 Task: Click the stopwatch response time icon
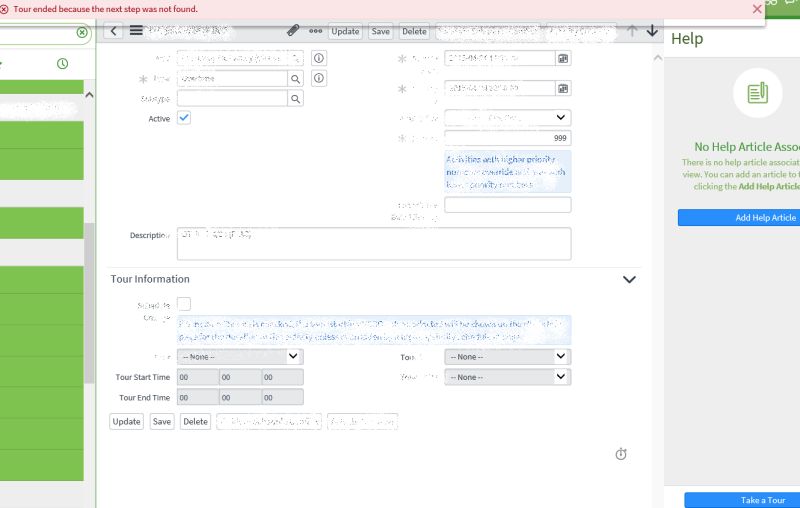[621, 454]
